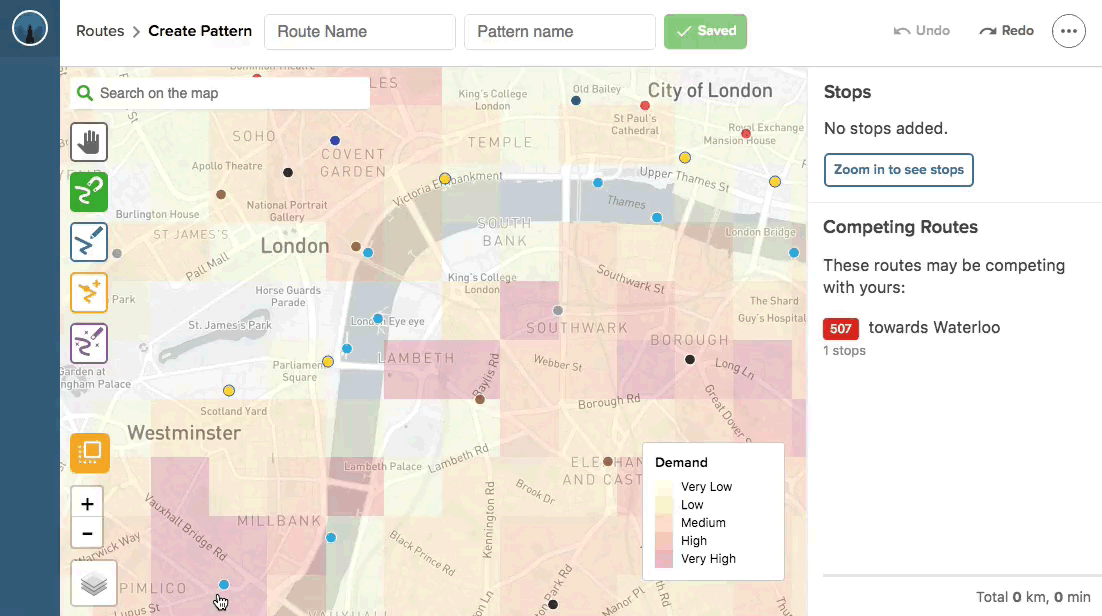The image size is (1102, 616).
Task: Click the towards Waterloo route text
Action: pyautogui.click(x=934, y=328)
